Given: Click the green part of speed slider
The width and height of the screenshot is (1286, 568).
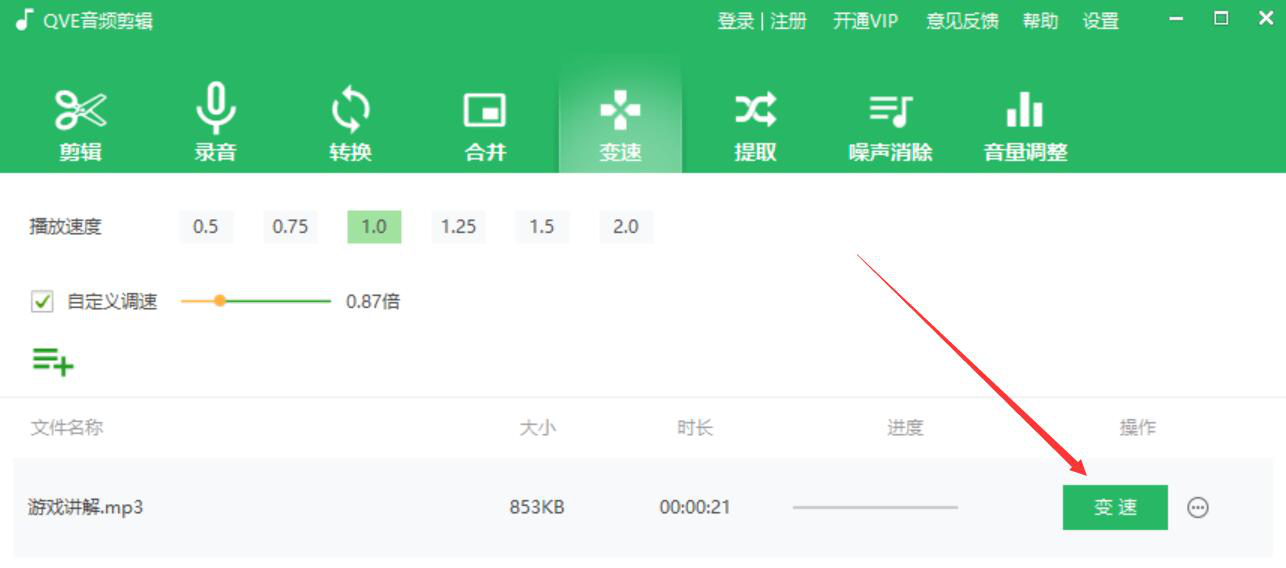Looking at the screenshot, I should (278, 300).
